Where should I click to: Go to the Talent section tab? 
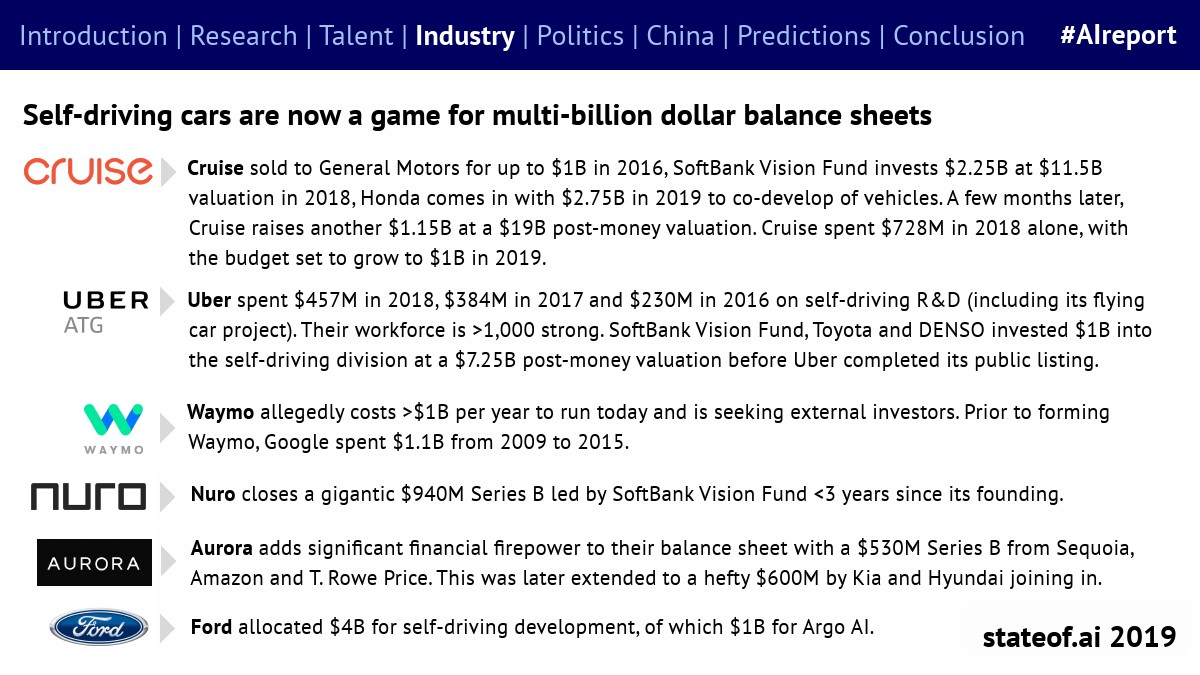[x=356, y=37]
